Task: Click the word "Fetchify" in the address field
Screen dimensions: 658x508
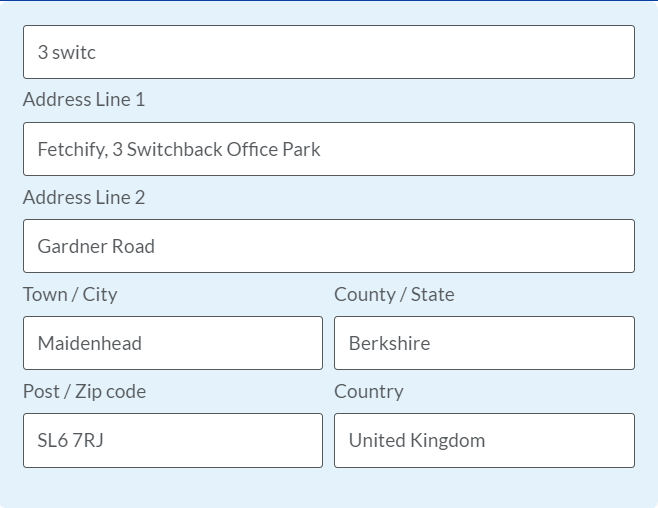Action: 72,150
